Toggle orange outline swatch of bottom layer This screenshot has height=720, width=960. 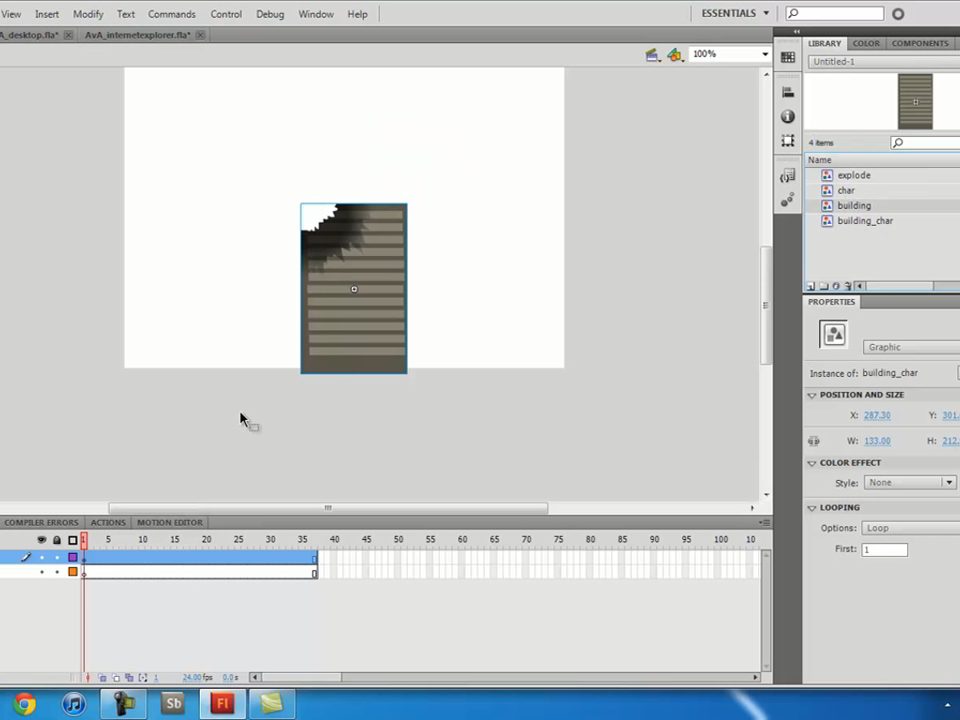pyautogui.click(x=73, y=572)
